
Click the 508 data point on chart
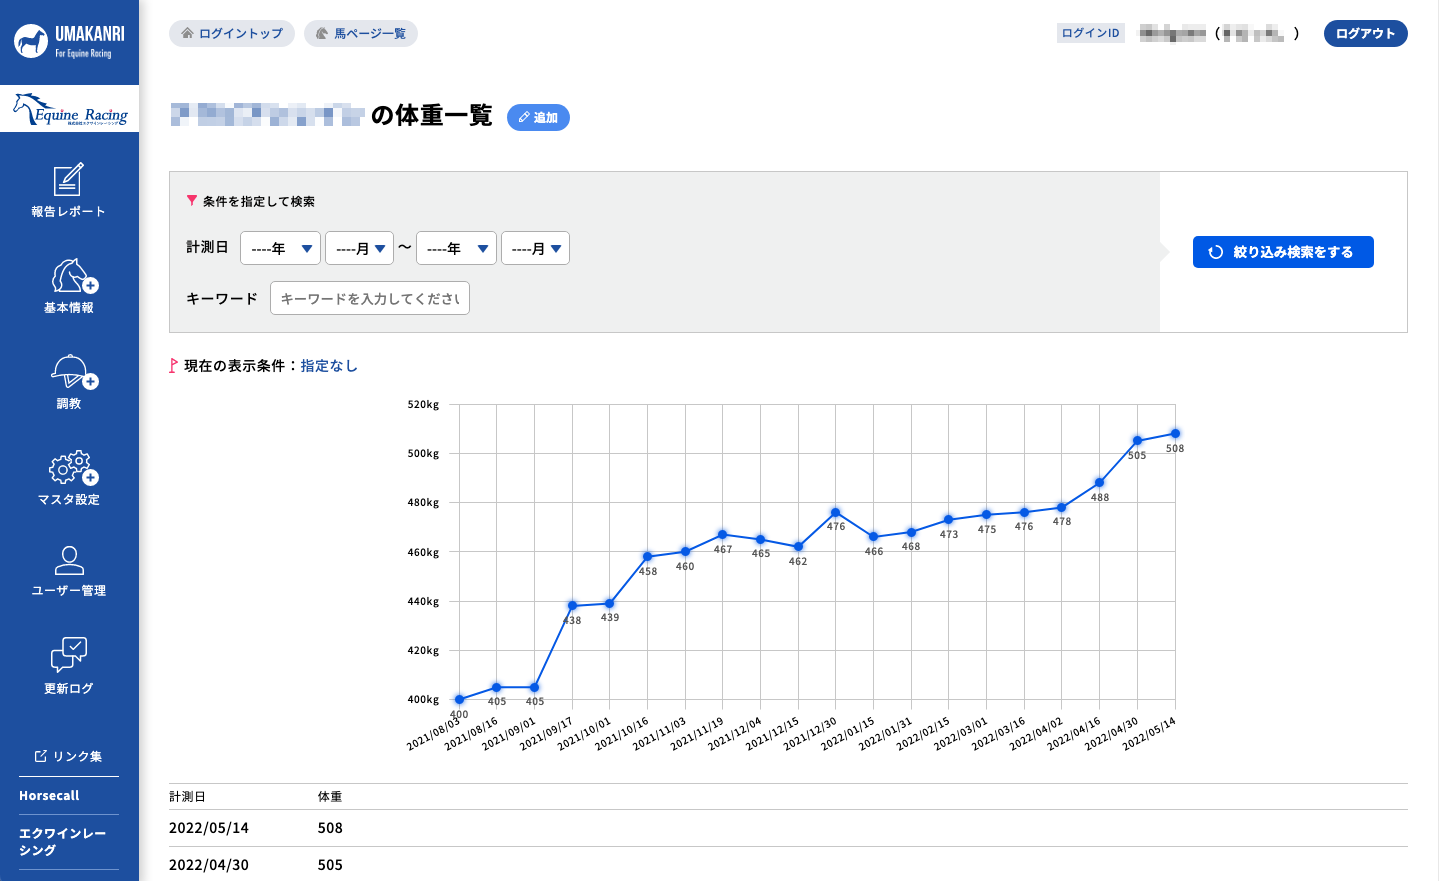[x=1175, y=434]
